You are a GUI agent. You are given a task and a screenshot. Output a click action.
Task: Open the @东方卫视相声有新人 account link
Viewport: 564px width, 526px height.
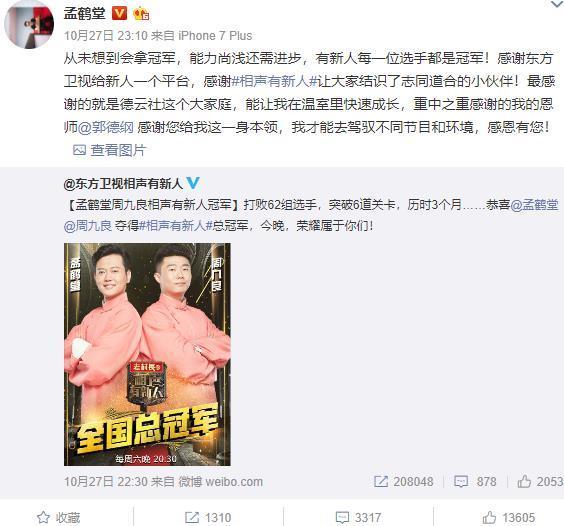(x=123, y=184)
